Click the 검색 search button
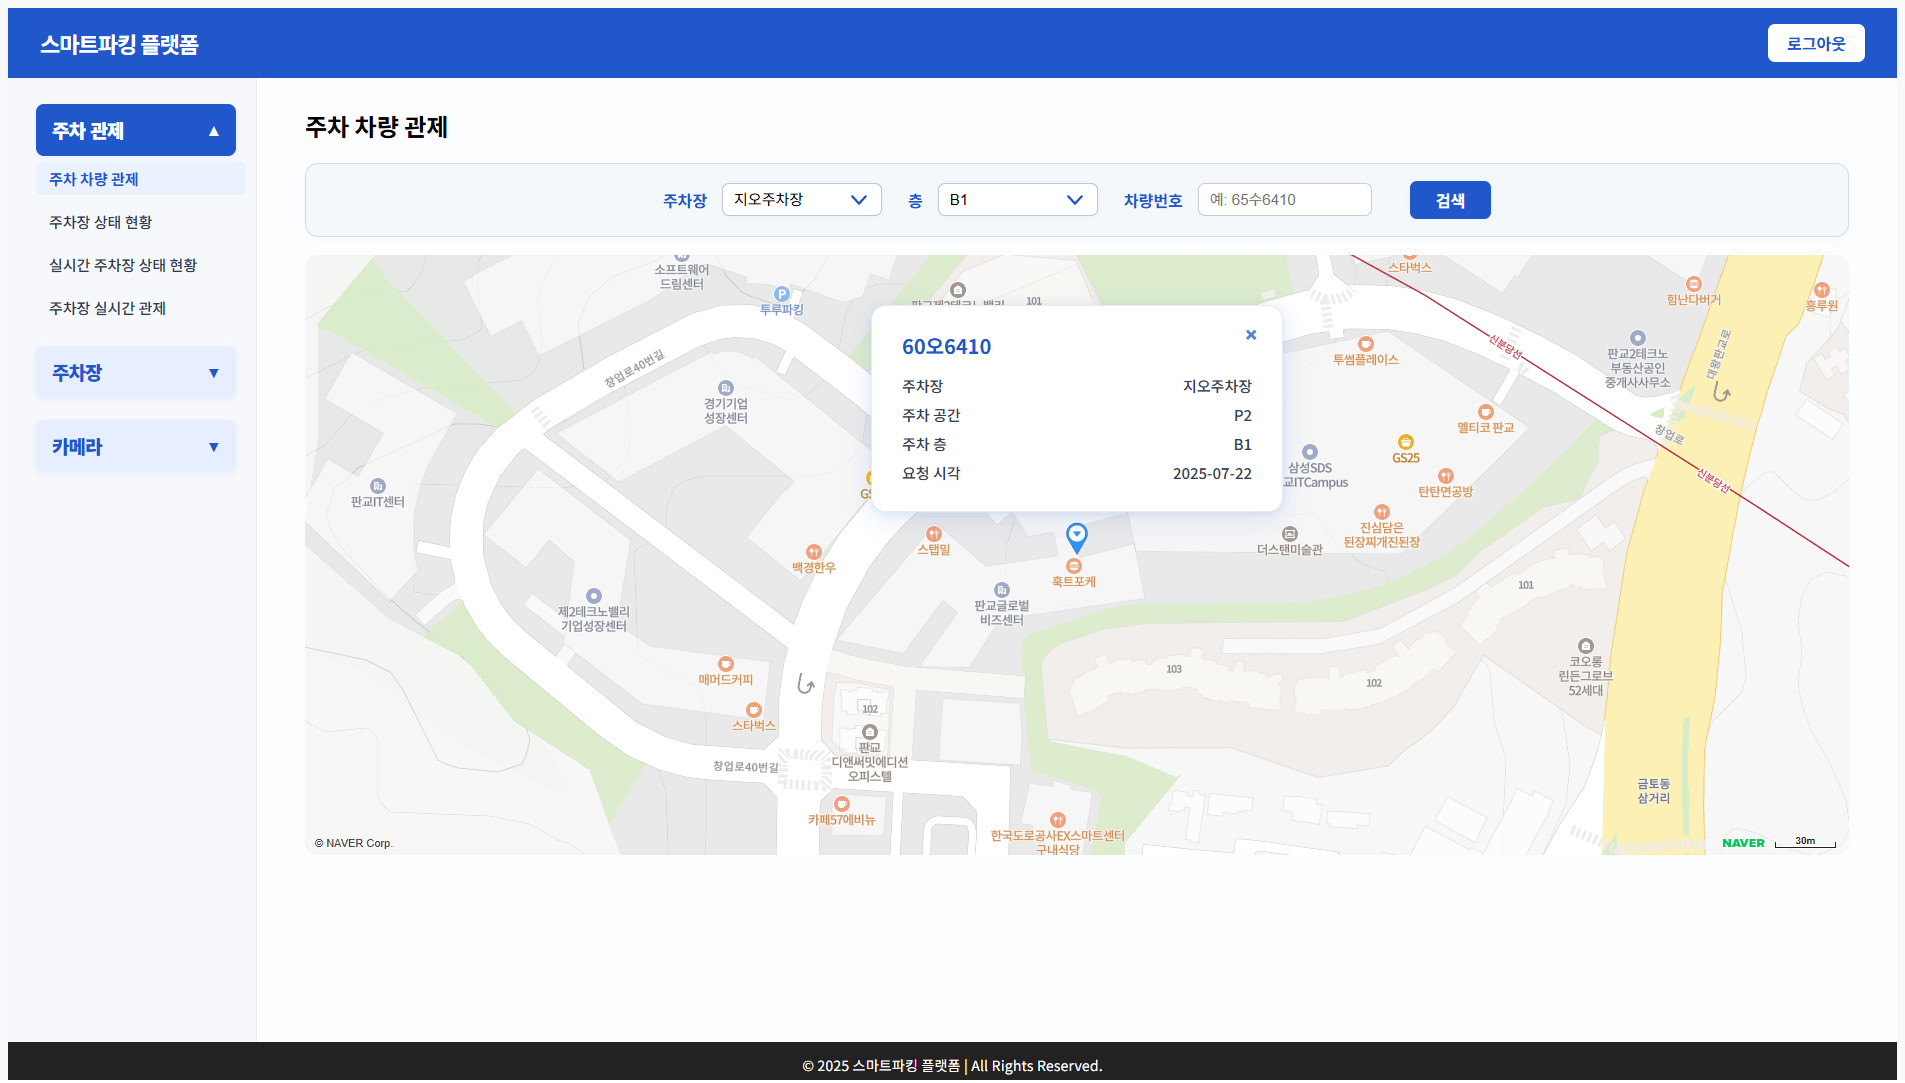The width and height of the screenshot is (1905, 1083). 1450,200
